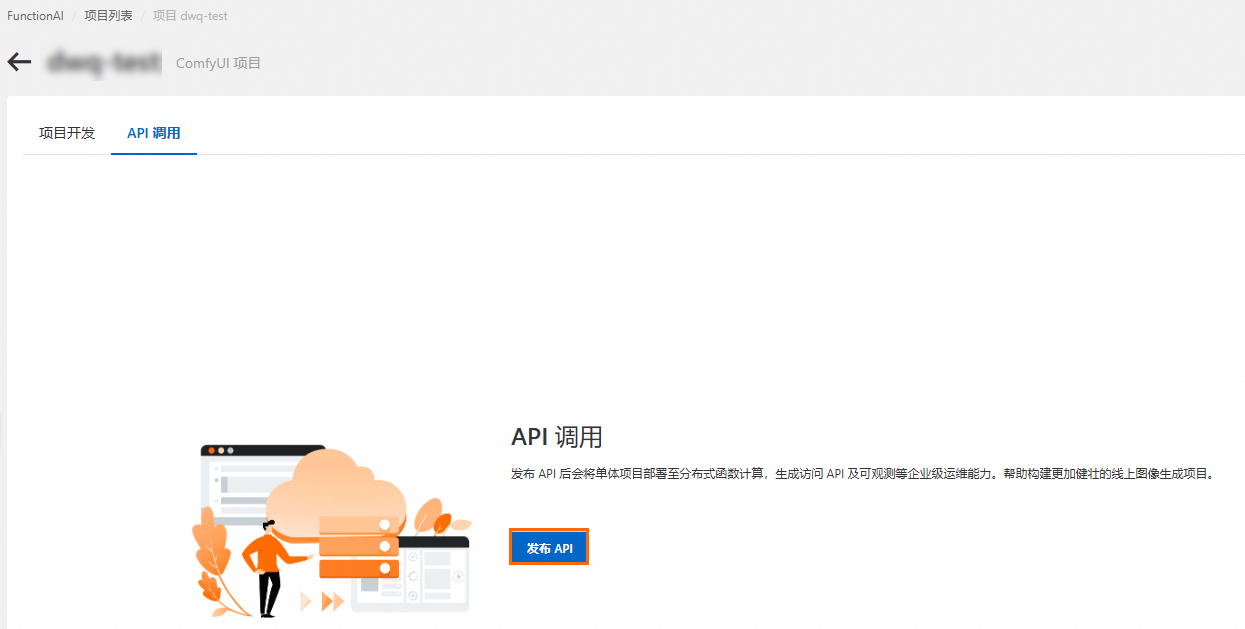Select the 项目 dwq-test breadcrumb
The width and height of the screenshot is (1245, 629).
tap(190, 16)
